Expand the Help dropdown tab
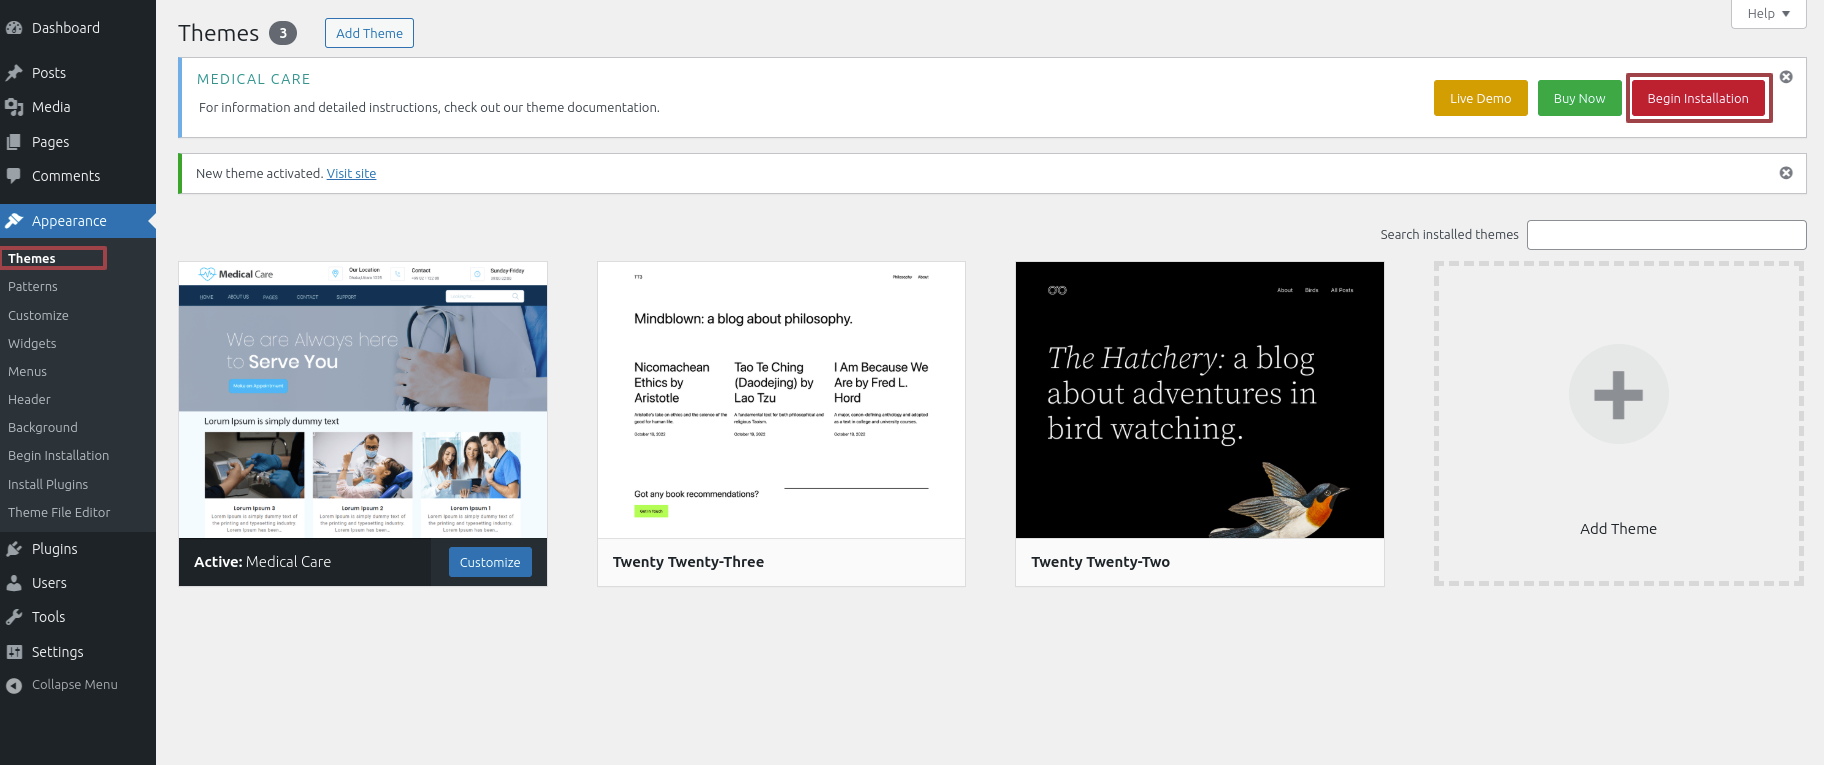Viewport: 1824px width, 765px height. 1769,14
